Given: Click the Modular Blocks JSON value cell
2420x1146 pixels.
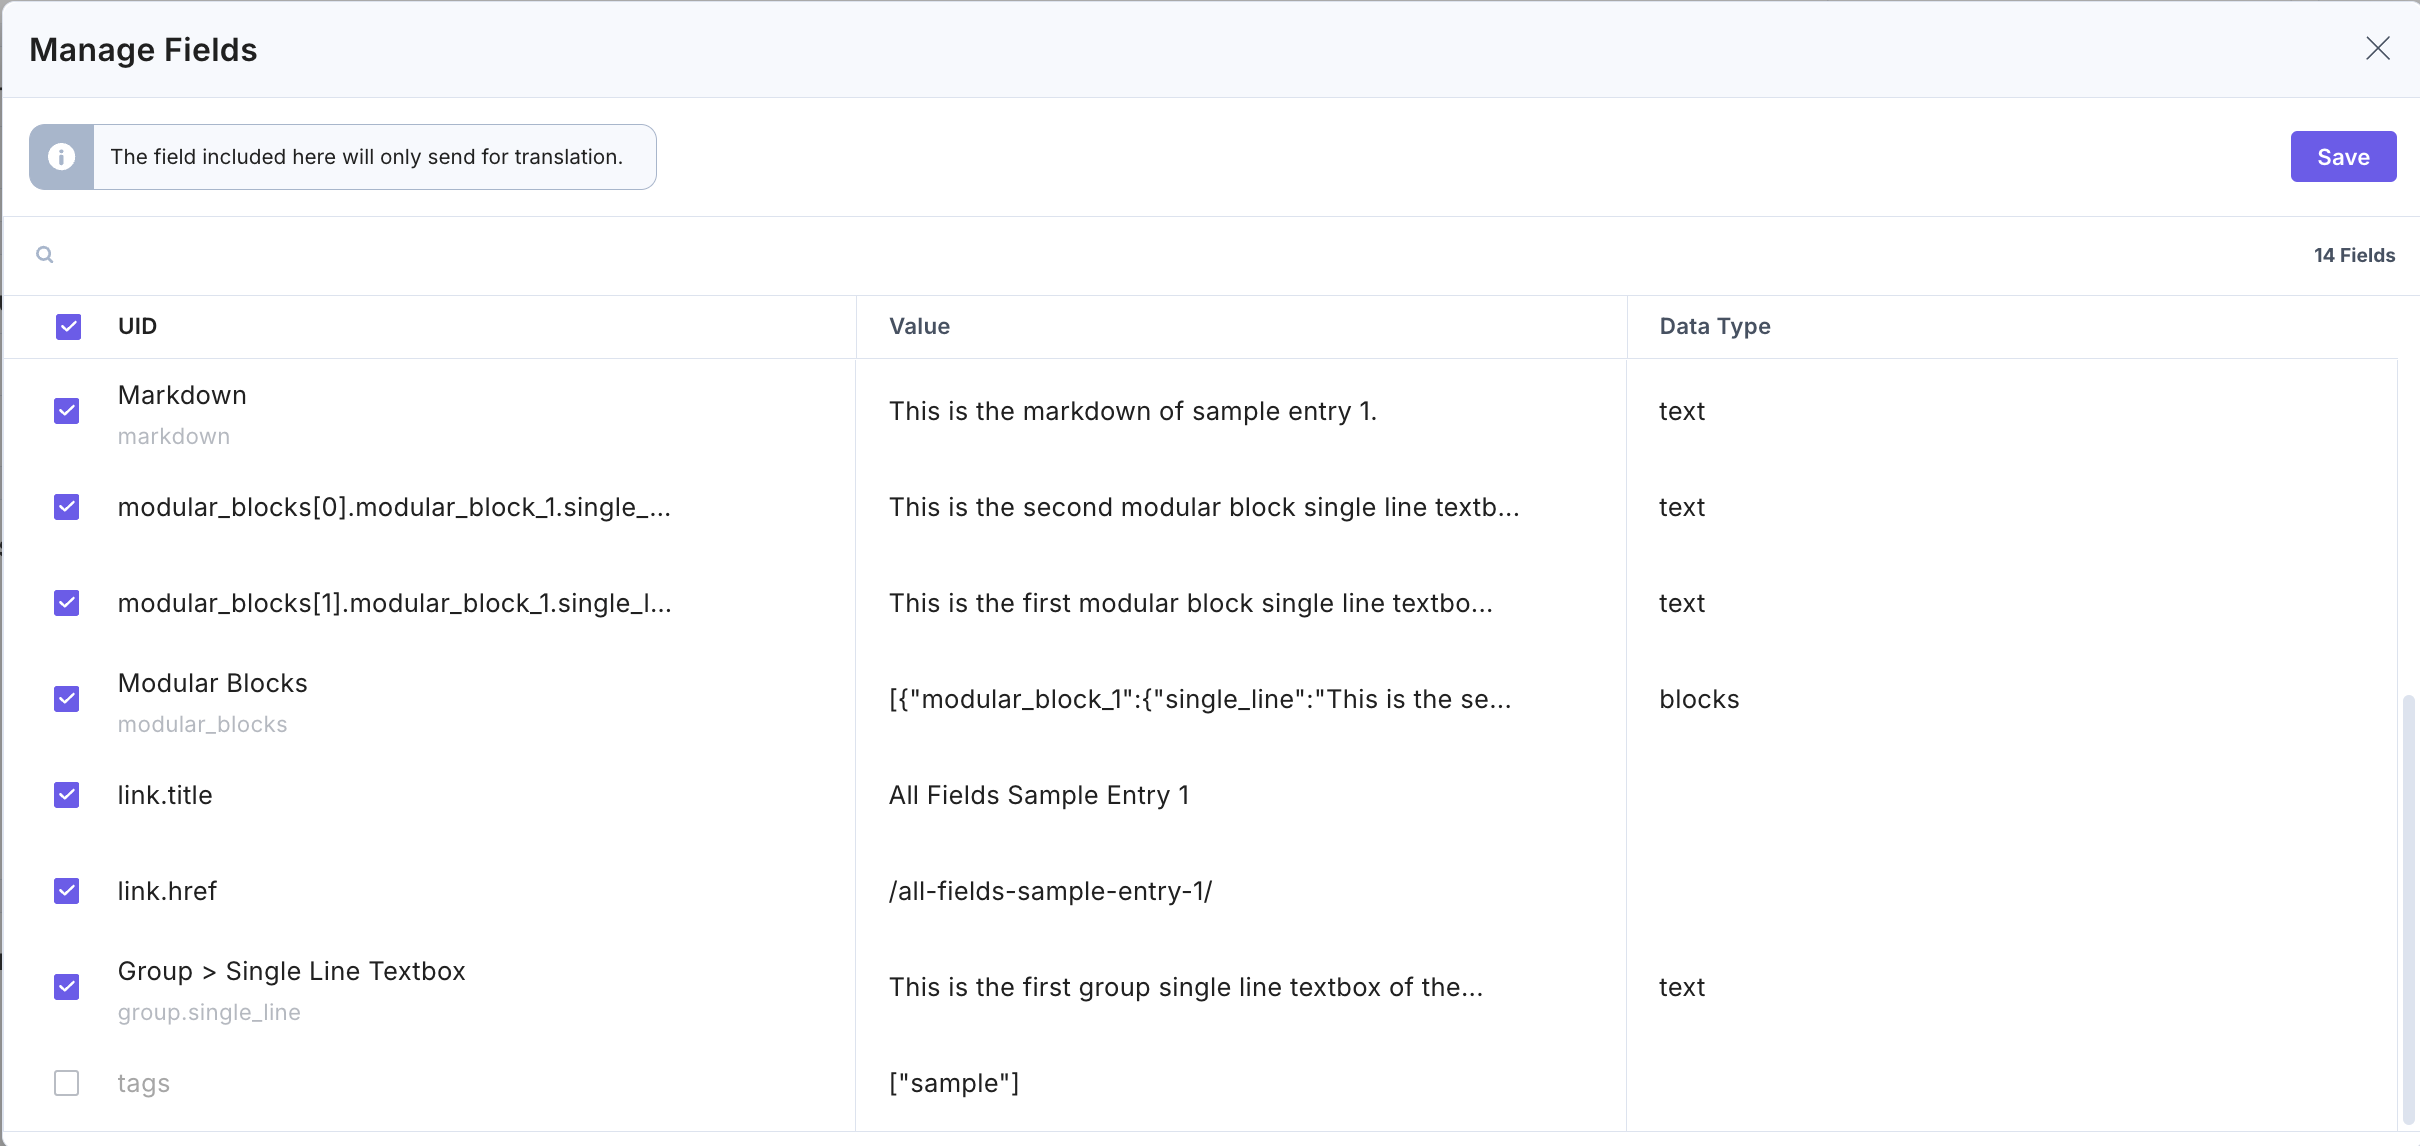Looking at the screenshot, I should pos(1199,699).
